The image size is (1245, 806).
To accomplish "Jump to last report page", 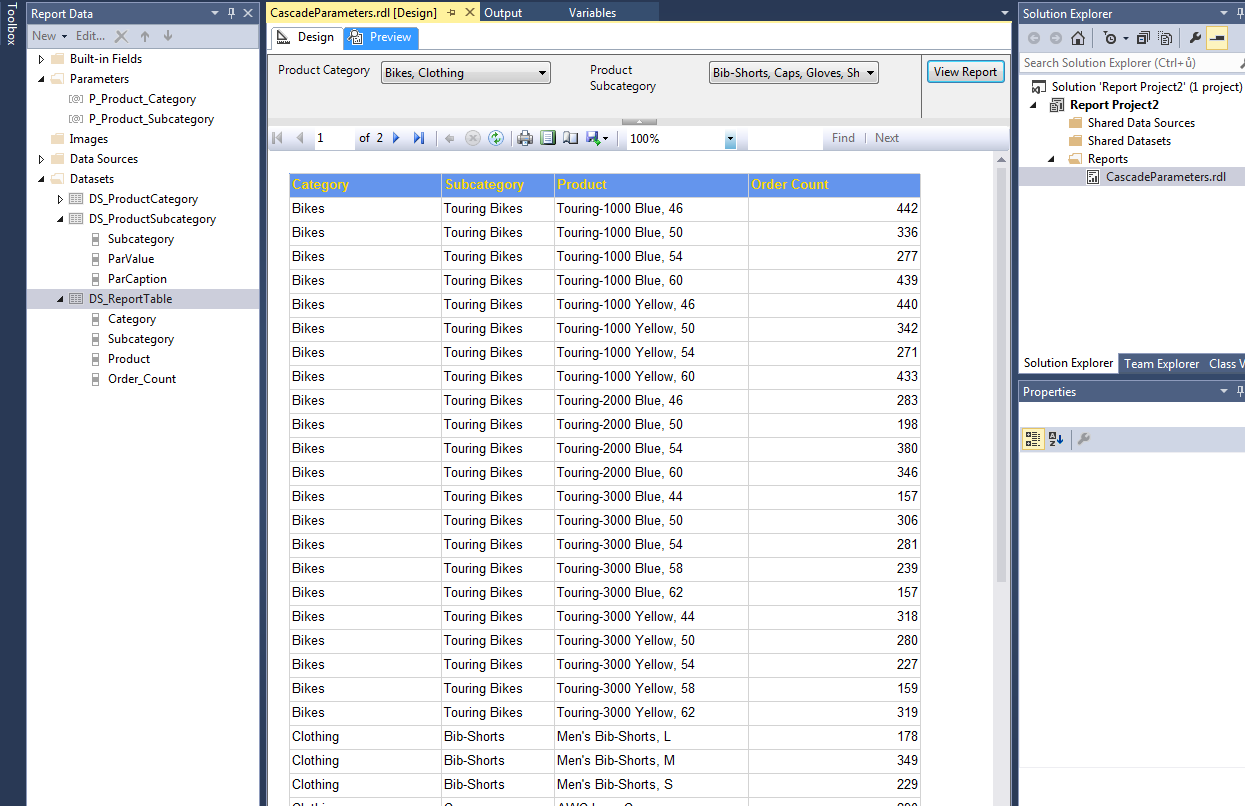I will [x=419, y=138].
